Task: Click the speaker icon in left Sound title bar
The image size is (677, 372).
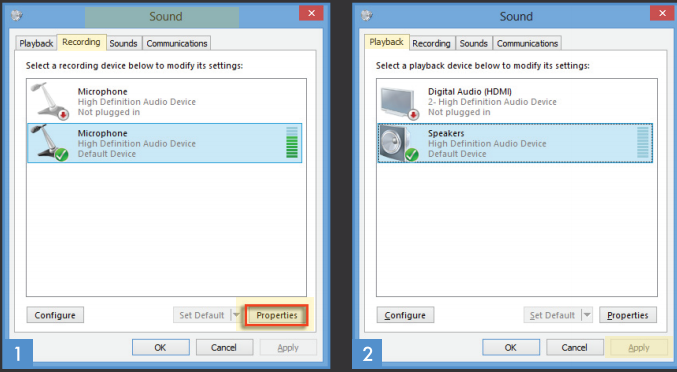Action: click(16, 16)
